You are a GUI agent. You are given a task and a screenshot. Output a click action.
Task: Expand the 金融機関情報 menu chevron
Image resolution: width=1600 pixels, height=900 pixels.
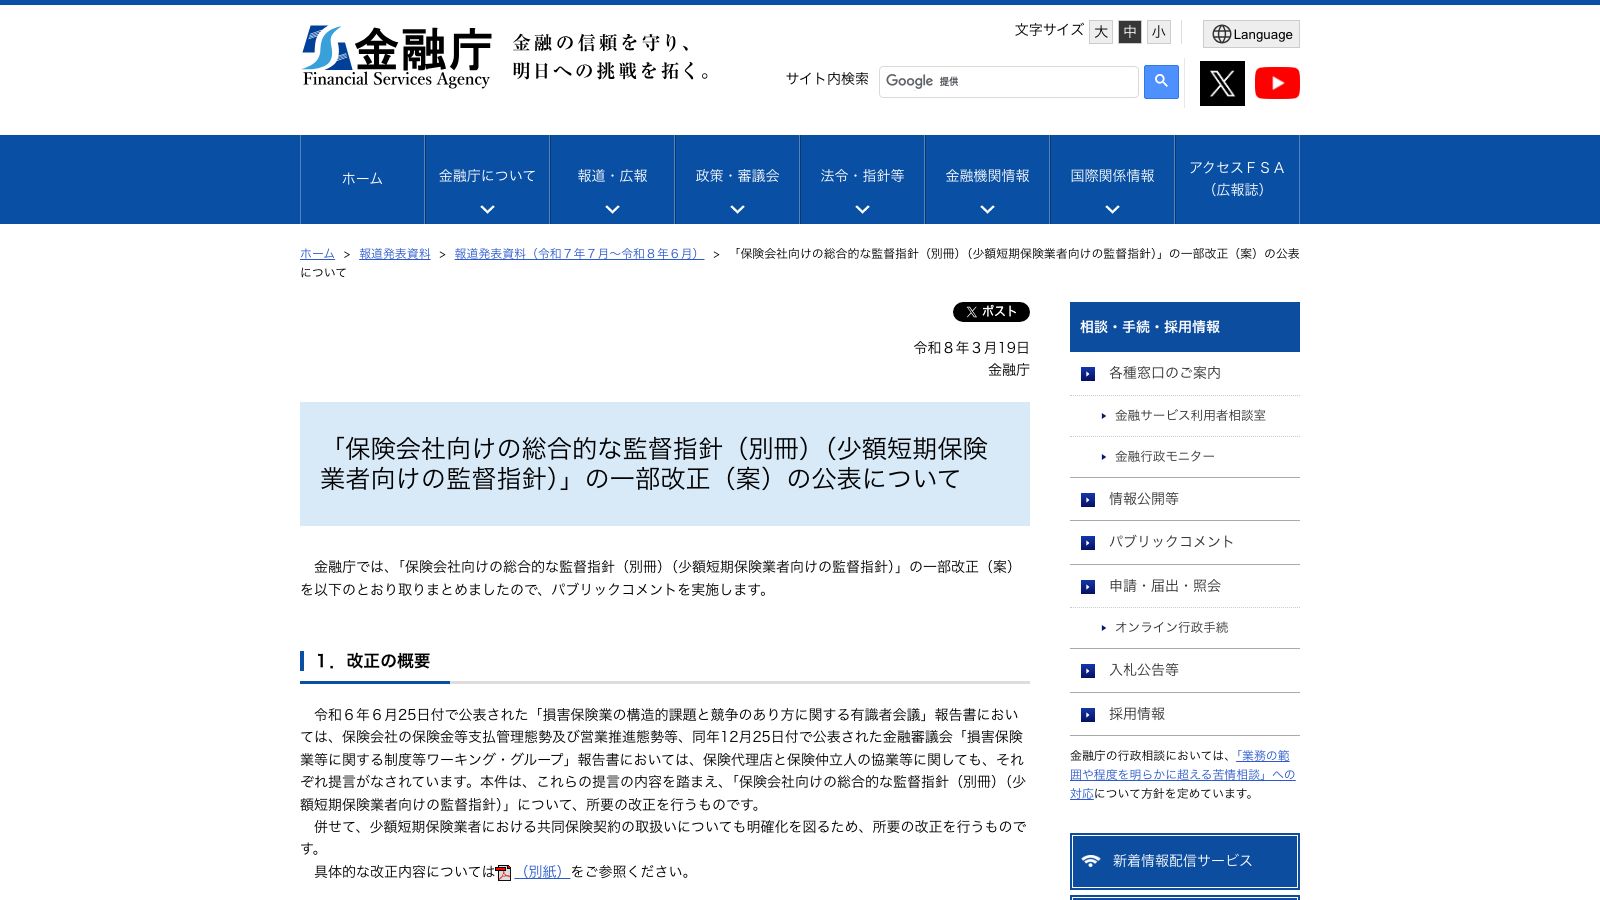click(987, 209)
